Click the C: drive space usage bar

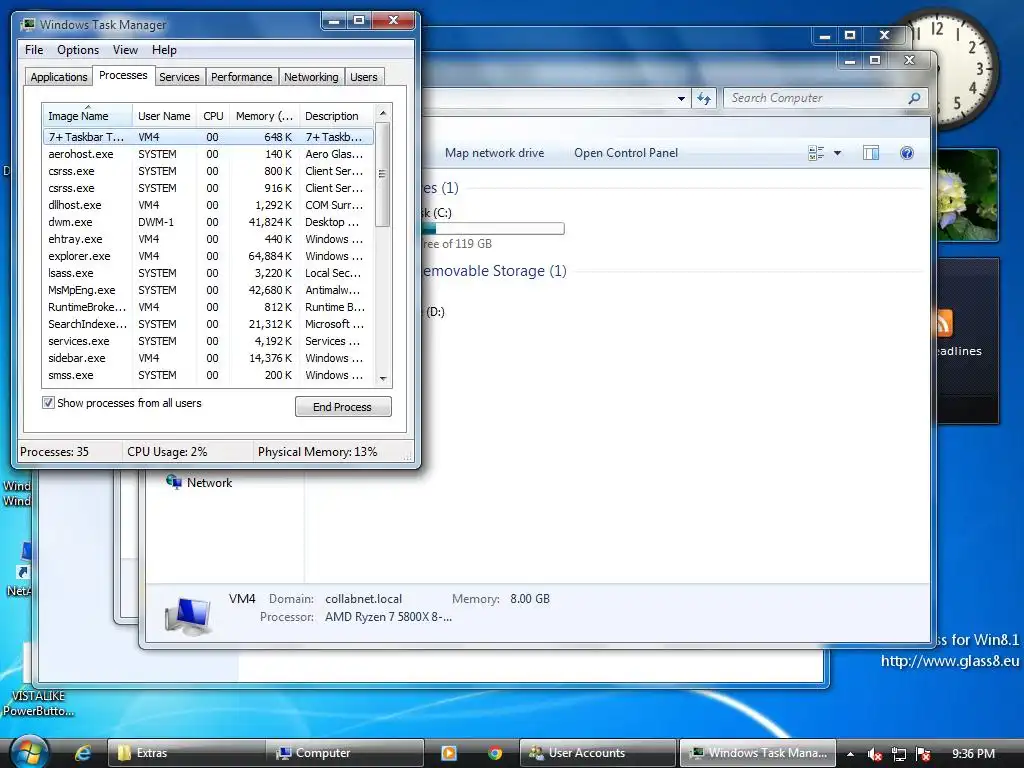click(493, 229)
